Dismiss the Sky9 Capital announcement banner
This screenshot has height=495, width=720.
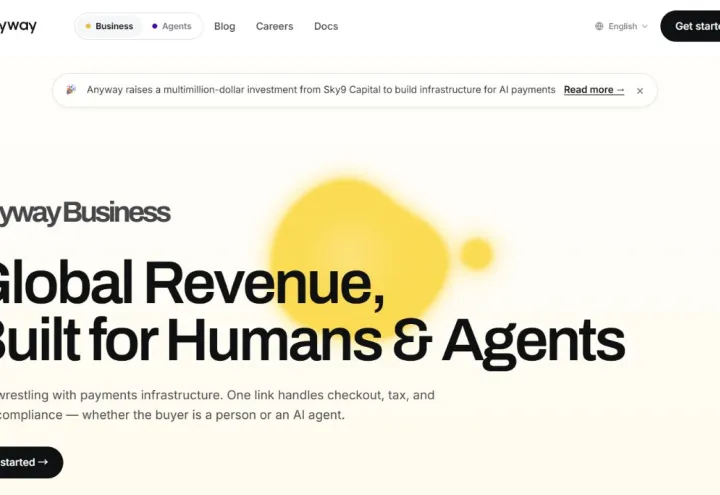tap(640, 91)
